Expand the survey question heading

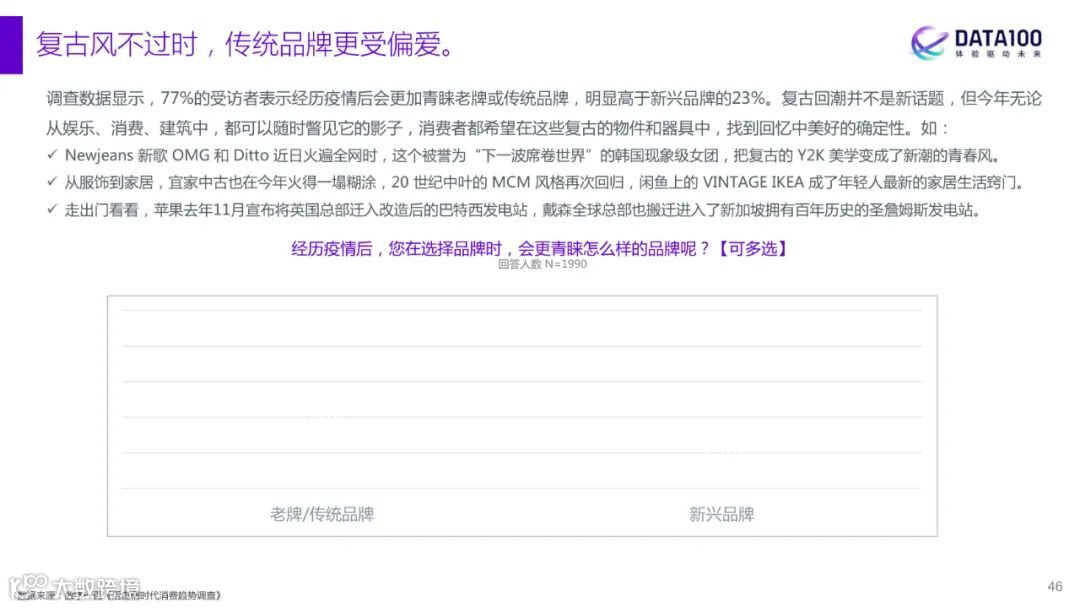(538, 249)
